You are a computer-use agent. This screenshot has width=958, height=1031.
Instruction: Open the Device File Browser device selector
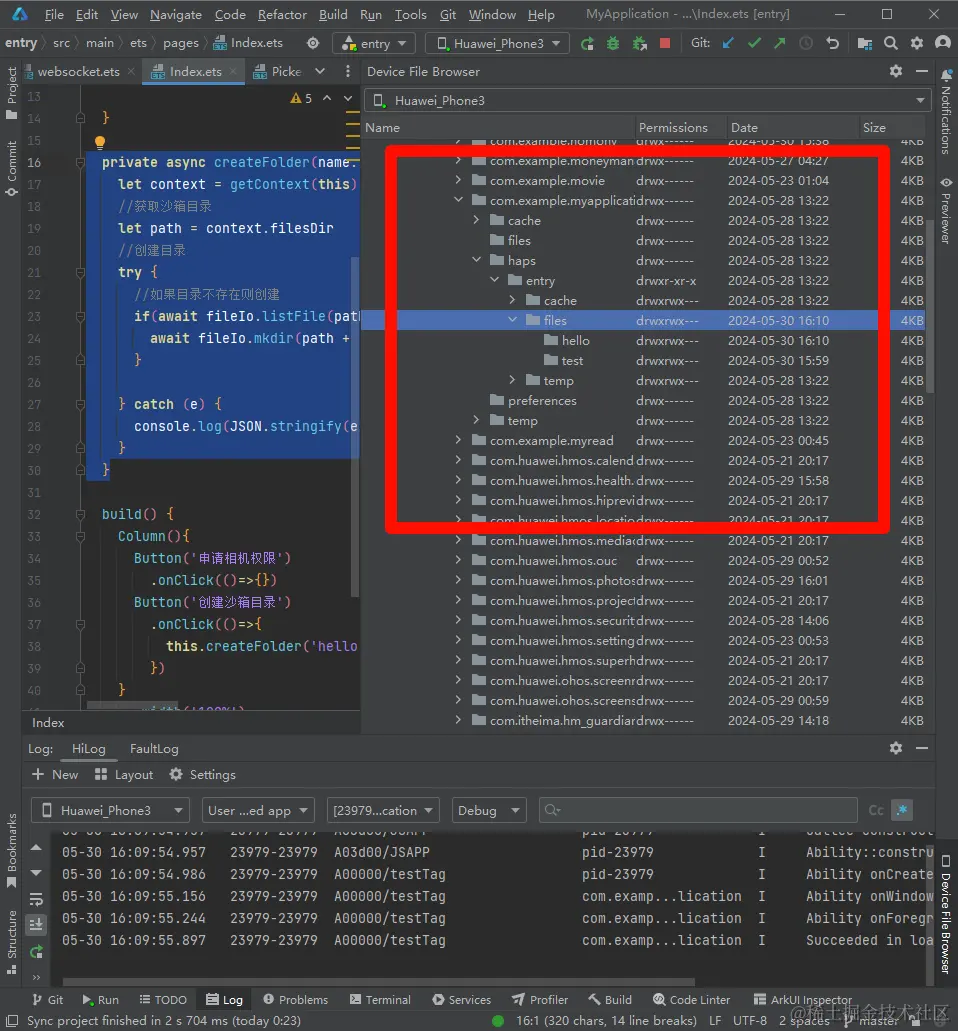[x=650, y=101]
